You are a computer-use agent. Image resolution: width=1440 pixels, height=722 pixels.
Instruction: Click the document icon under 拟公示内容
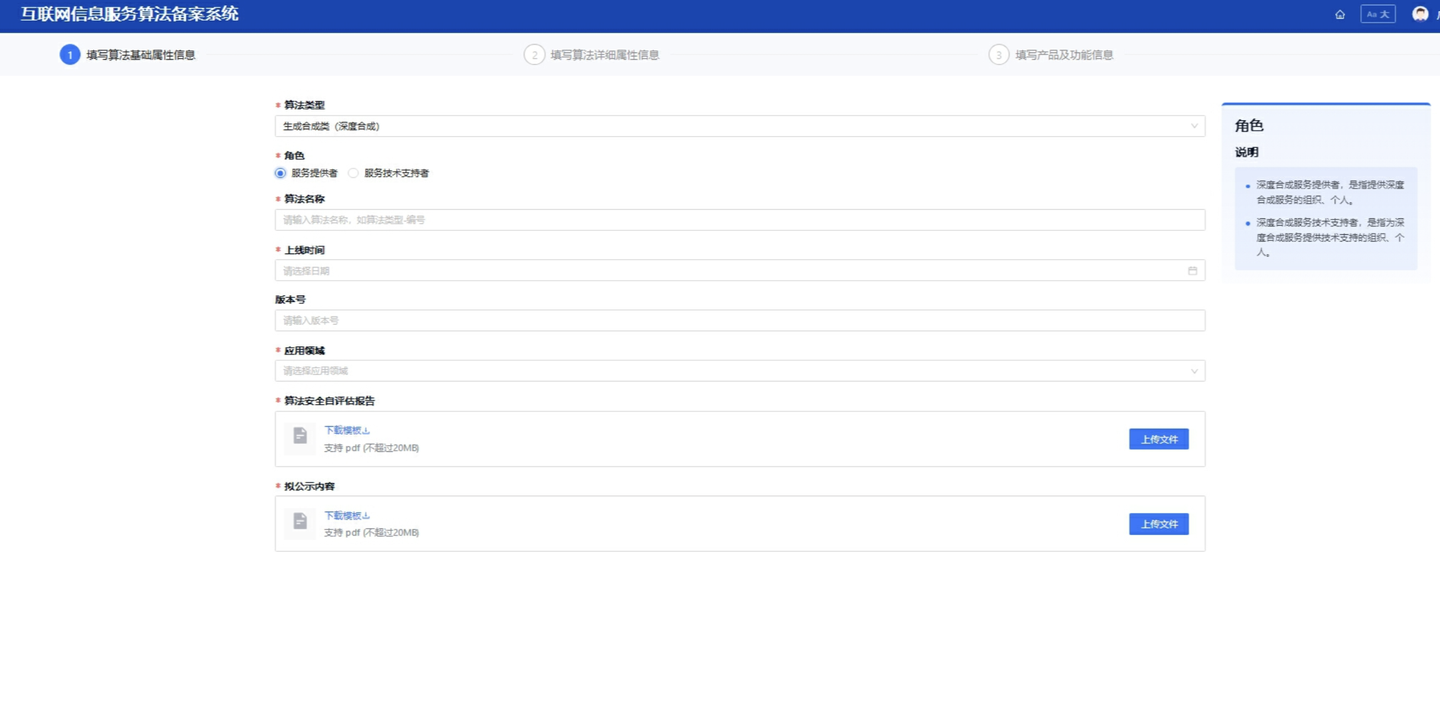point(300,522)
